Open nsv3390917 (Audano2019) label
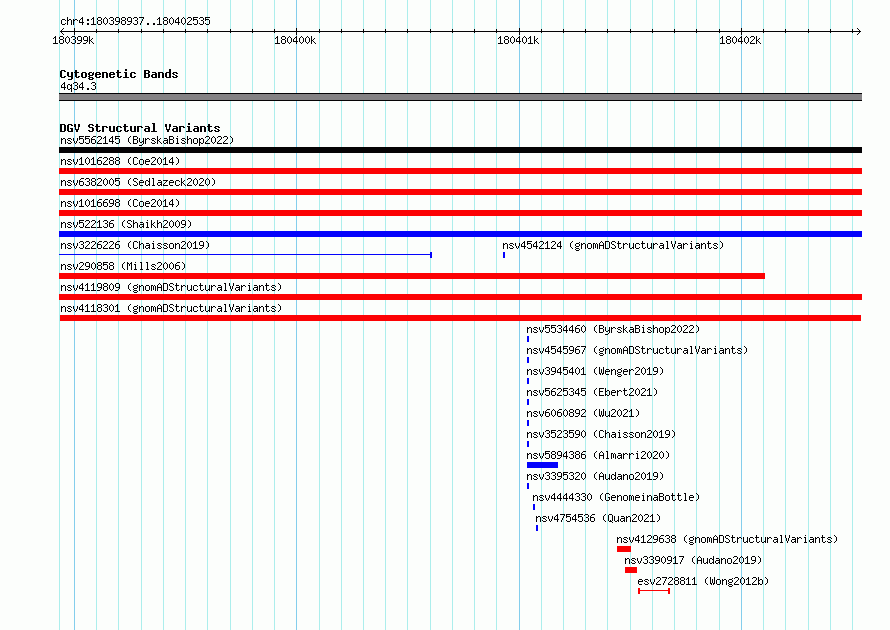 [x=693, y=560]
